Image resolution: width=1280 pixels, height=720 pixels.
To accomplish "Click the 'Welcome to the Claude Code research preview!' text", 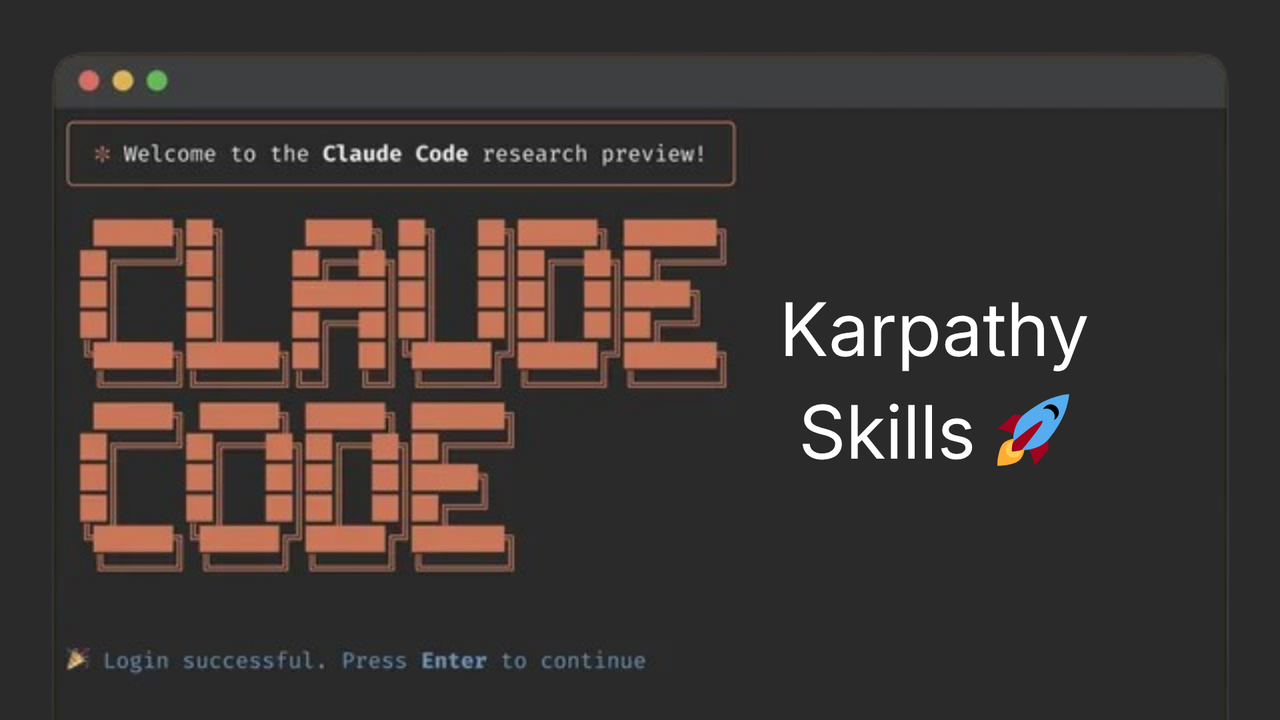I will click(x=414, y=154).
